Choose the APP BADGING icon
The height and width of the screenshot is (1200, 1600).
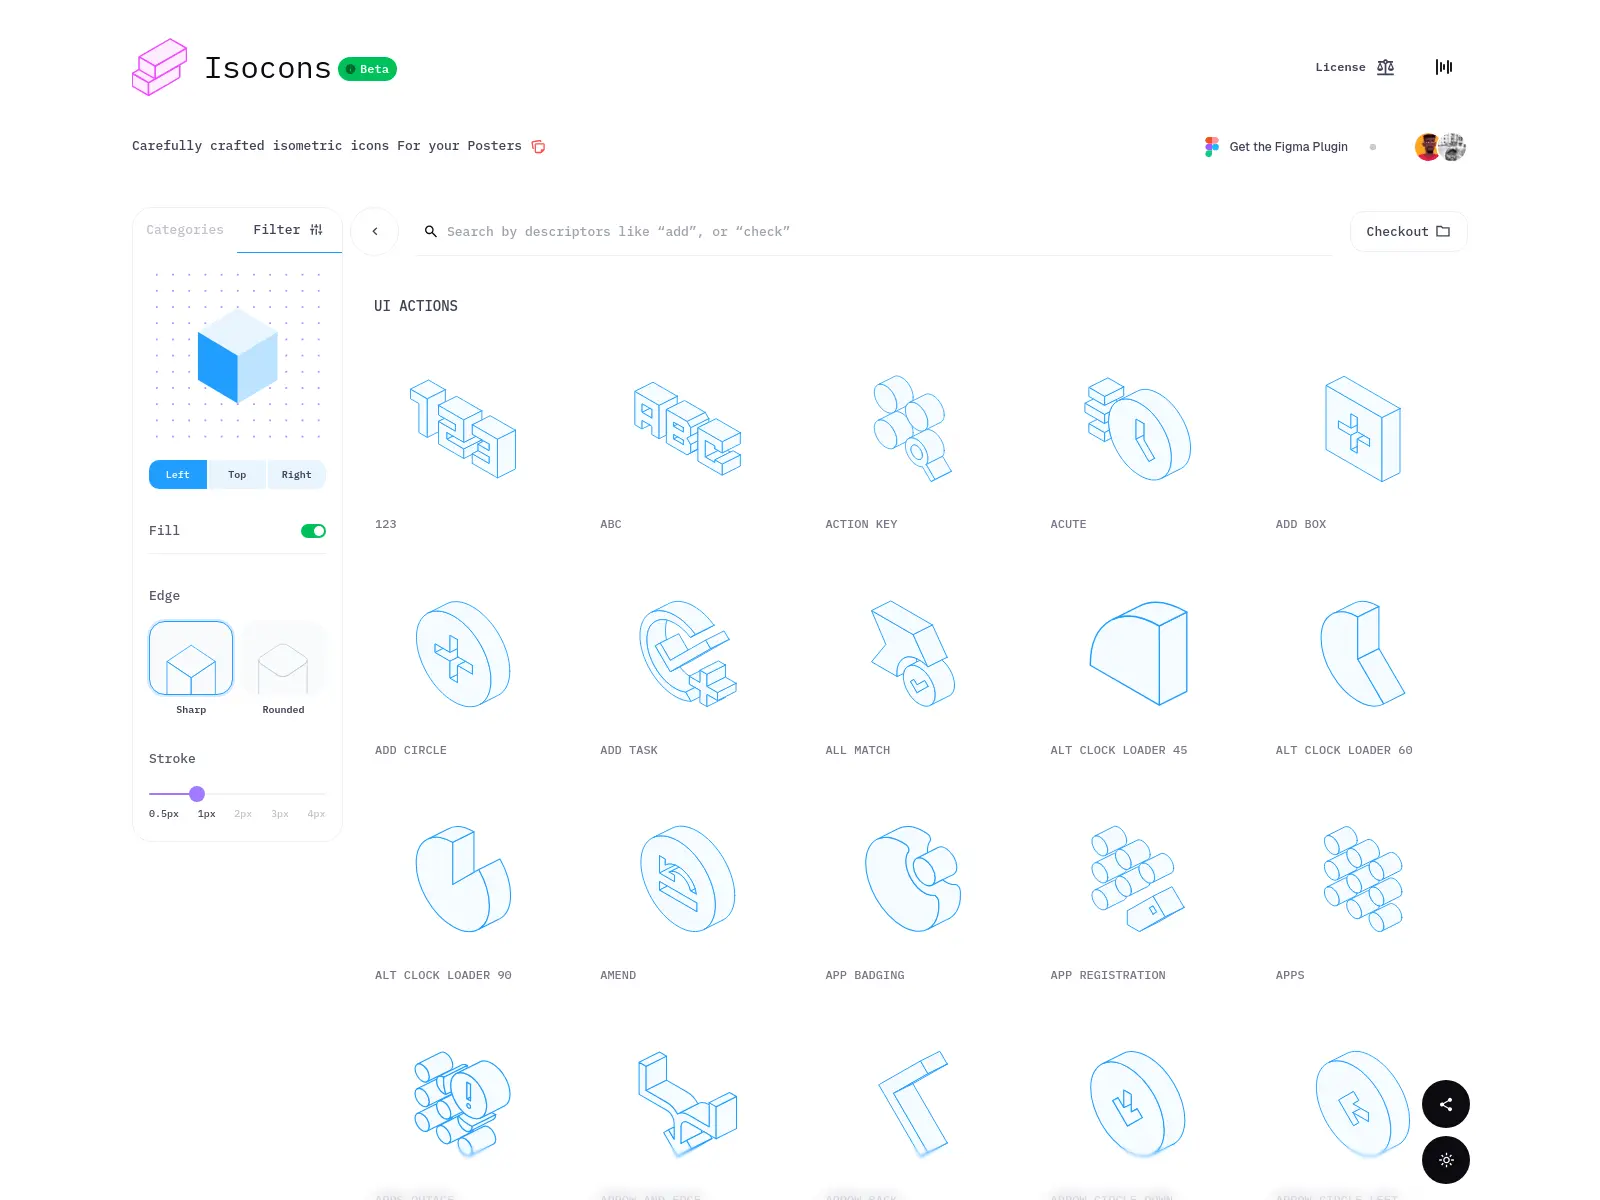click(911, 880)
